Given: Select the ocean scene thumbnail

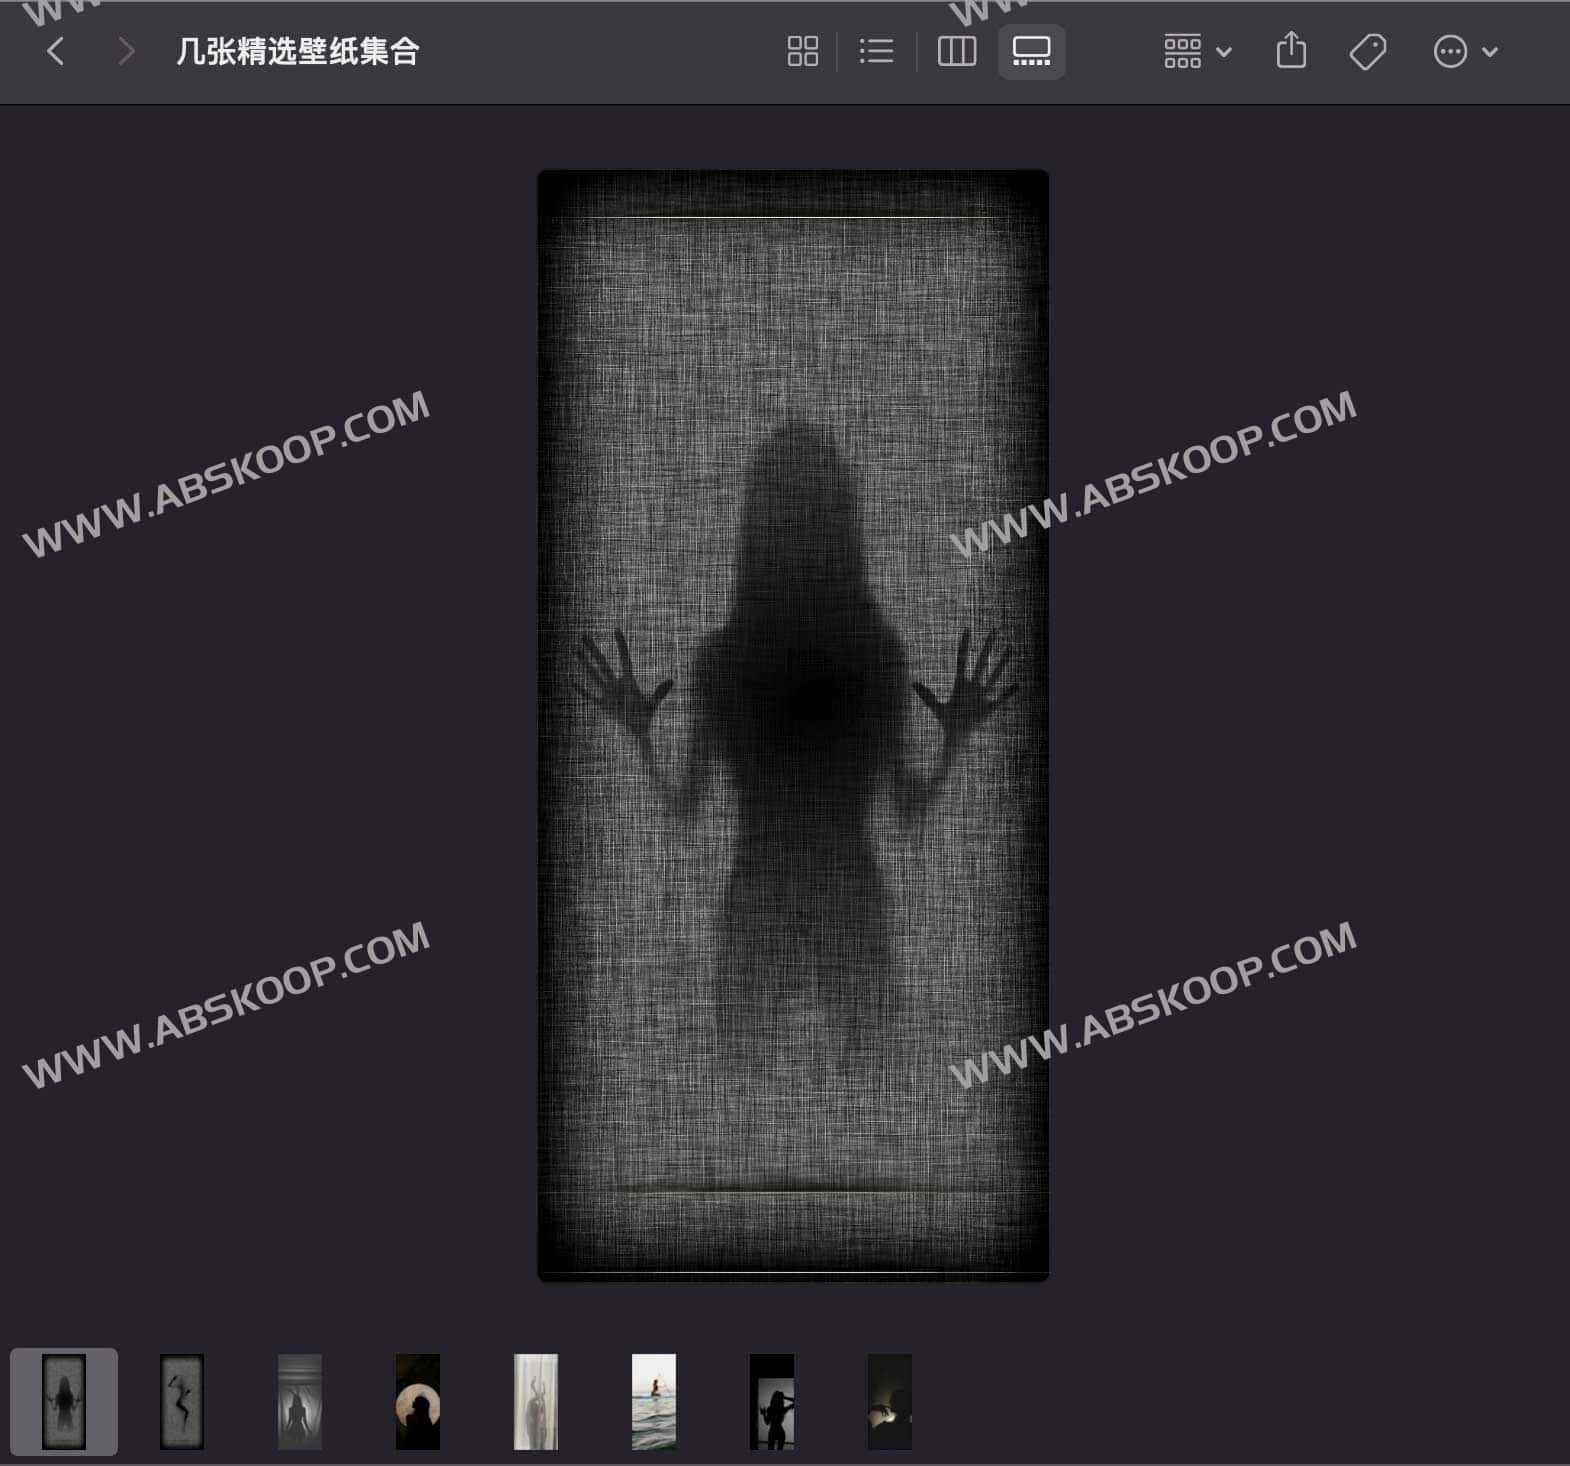Looking at the screenshot, I should (654, 1401).
